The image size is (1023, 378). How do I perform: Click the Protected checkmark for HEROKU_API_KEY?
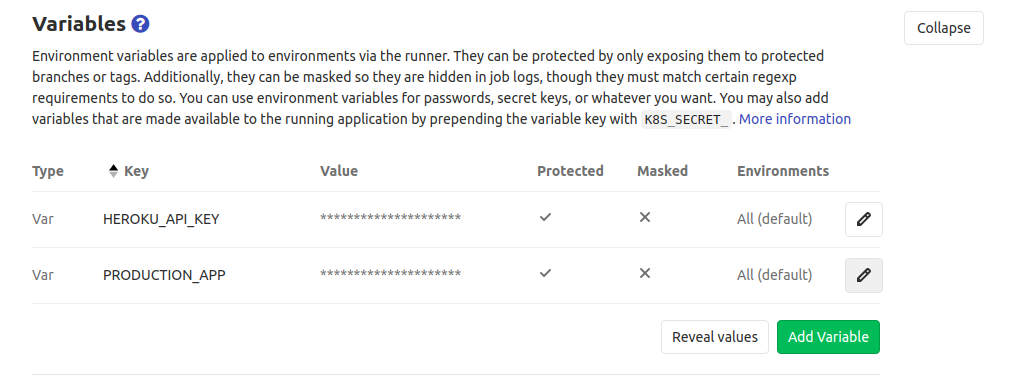click(x=545, y=217)
